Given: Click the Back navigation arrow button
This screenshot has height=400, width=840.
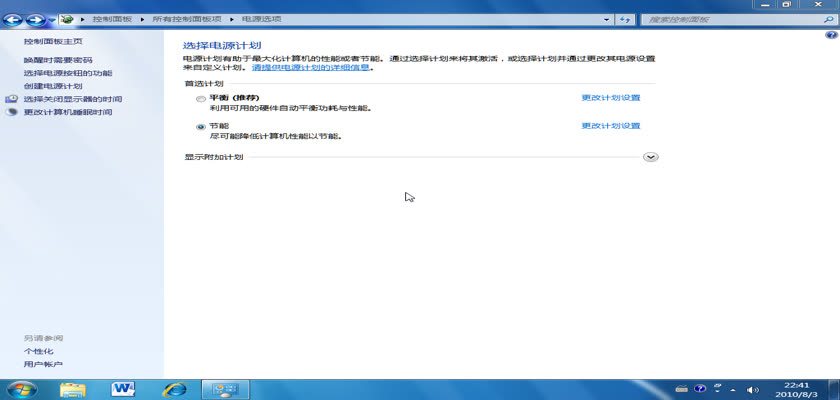Looking at the screenshot, I should click(x=13, y=19).
